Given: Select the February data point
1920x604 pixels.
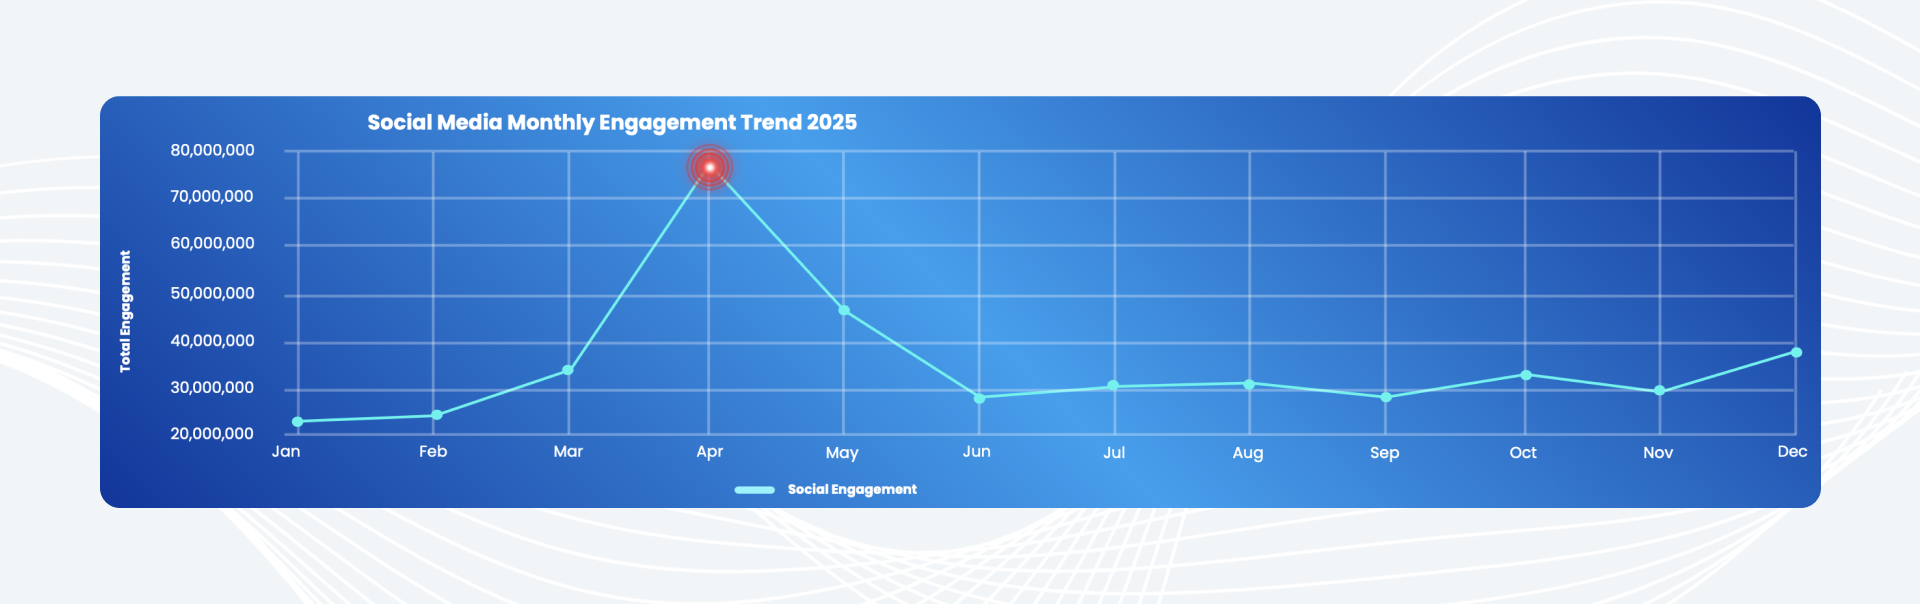Looking at the screenshot, I should pos(437,415).
